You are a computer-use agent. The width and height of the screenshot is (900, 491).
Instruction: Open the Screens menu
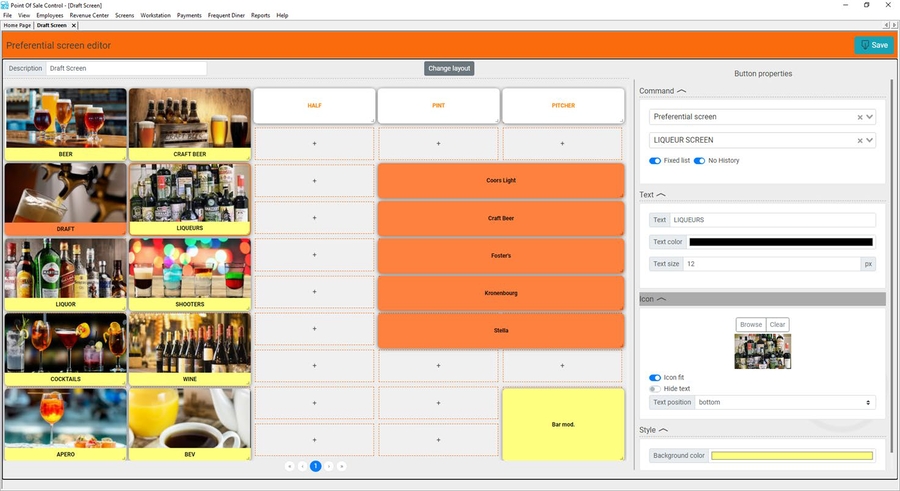125,16
